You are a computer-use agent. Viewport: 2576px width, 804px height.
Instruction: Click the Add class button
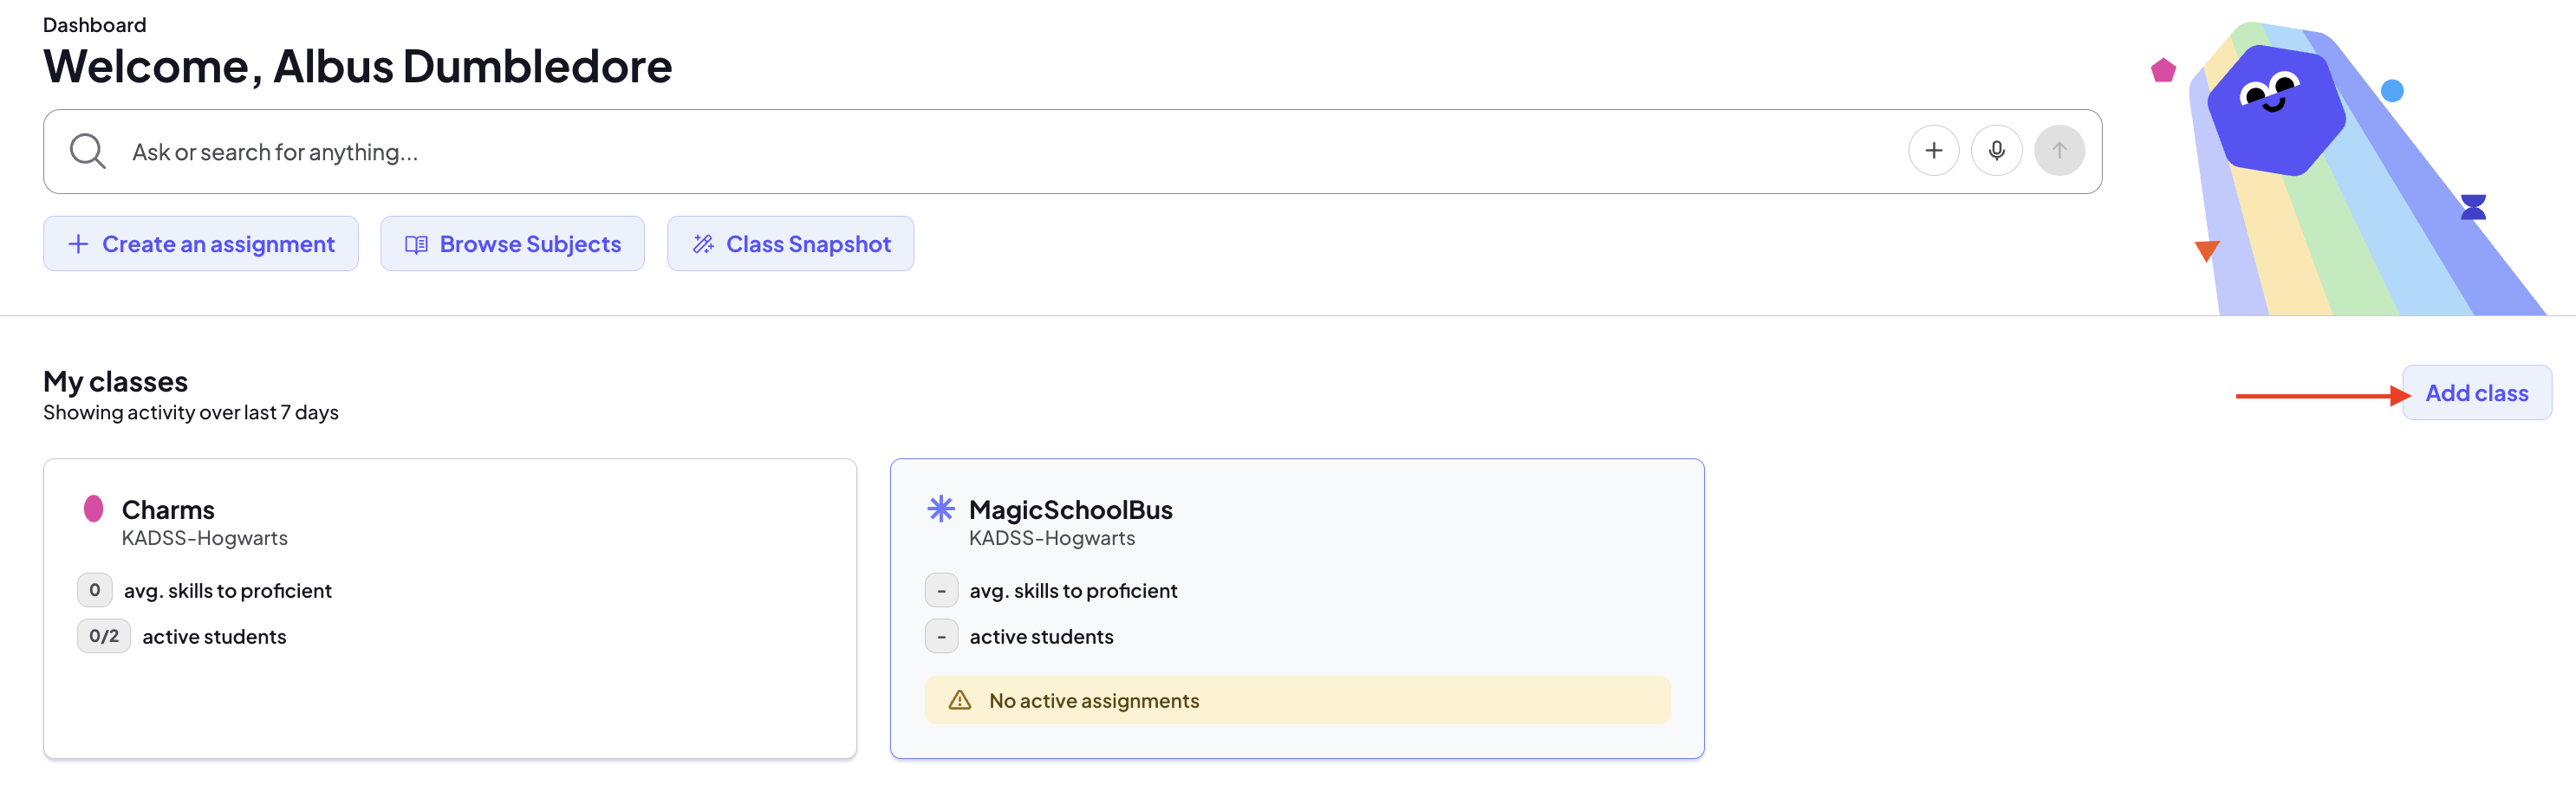pos(2476,393)
